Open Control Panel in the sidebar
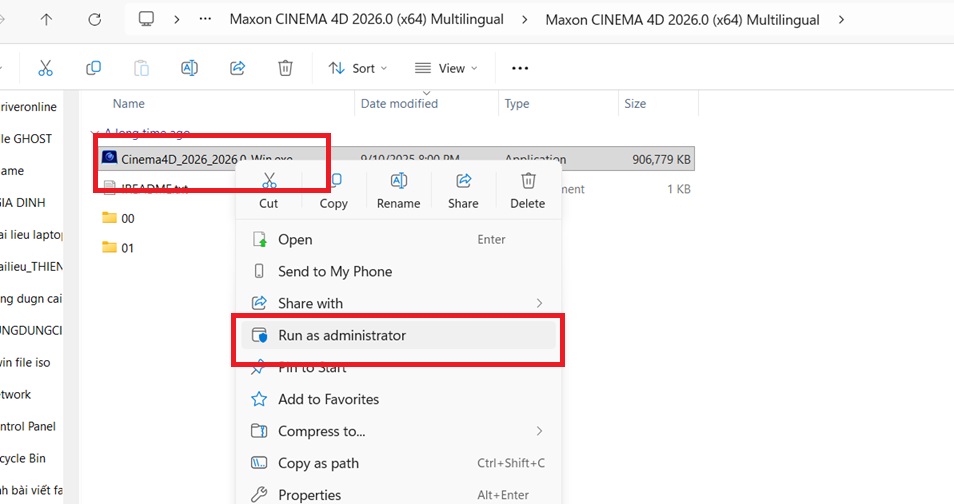954x504 pixels. (28, 426)
